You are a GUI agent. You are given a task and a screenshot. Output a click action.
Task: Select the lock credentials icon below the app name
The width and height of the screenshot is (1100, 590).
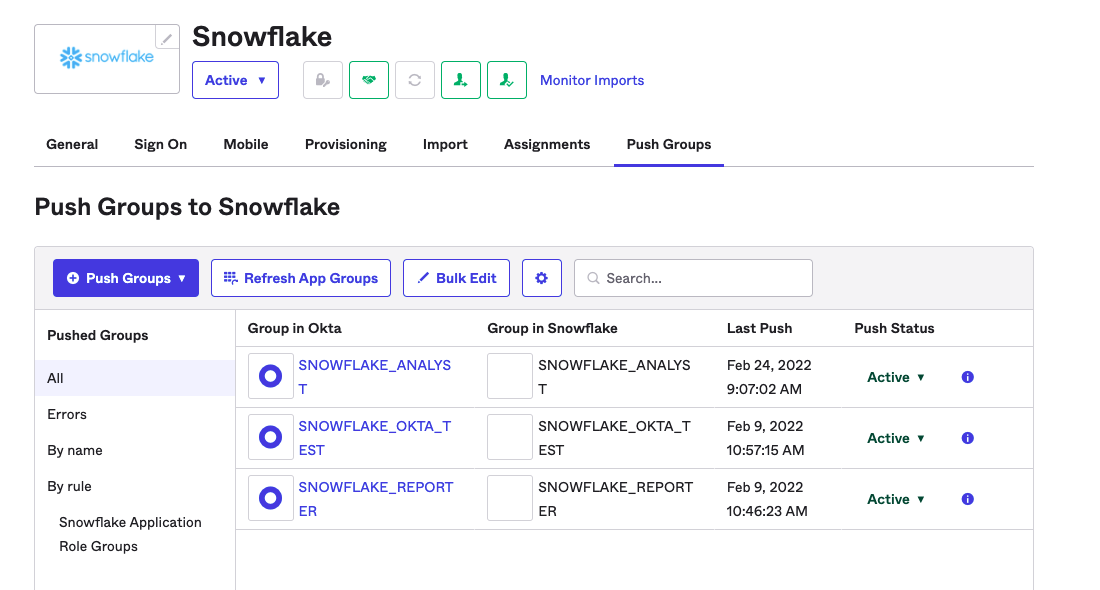pyautogui.click(x=322, y=79)
